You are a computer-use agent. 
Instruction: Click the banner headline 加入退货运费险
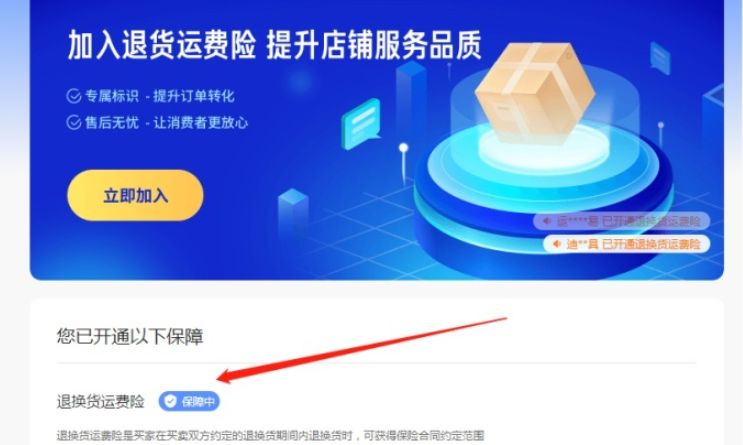point(162,45)
